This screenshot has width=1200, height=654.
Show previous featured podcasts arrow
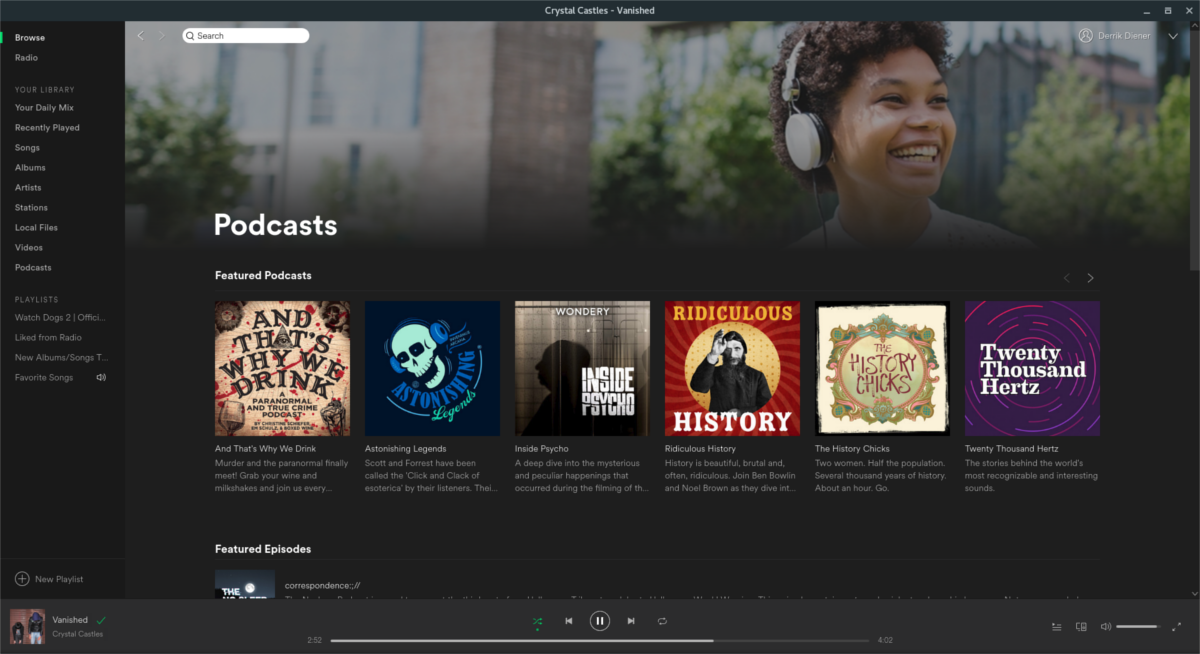point(1067,278)
